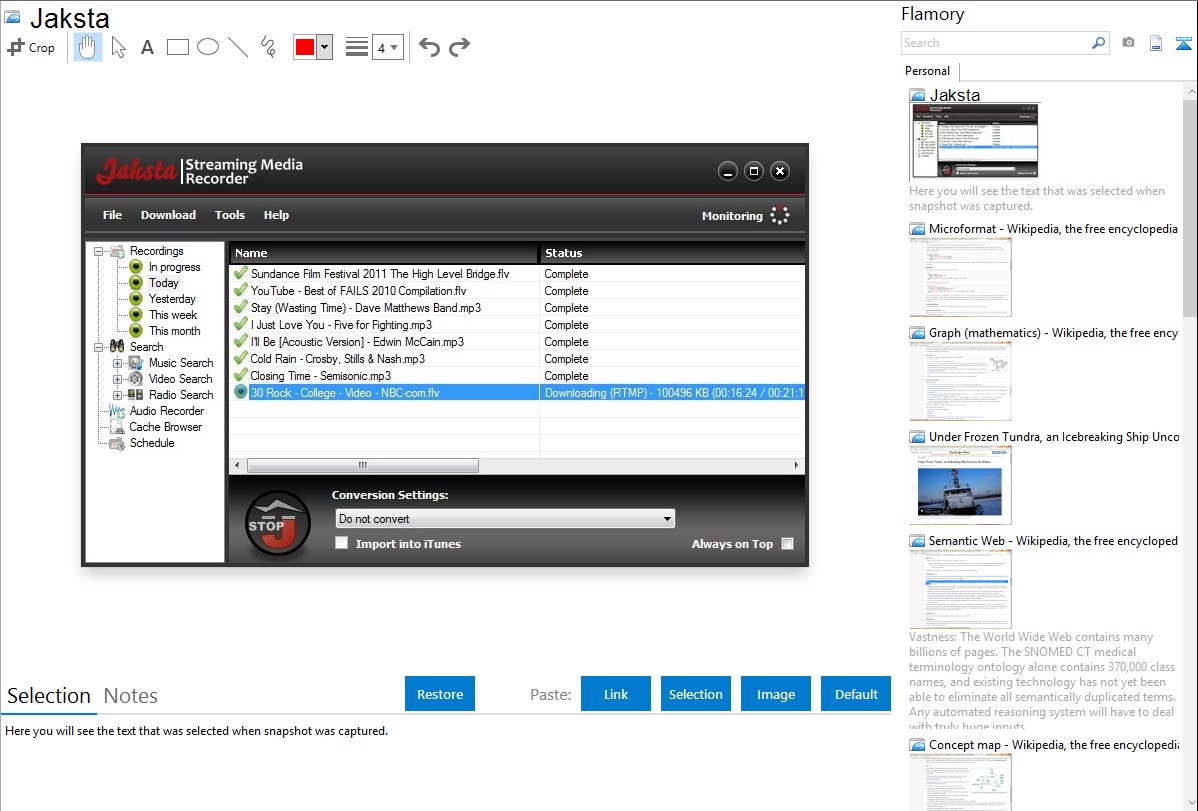Open the color swatch dropdown arrow
The image size is (1198, 811).
(325, 47)
